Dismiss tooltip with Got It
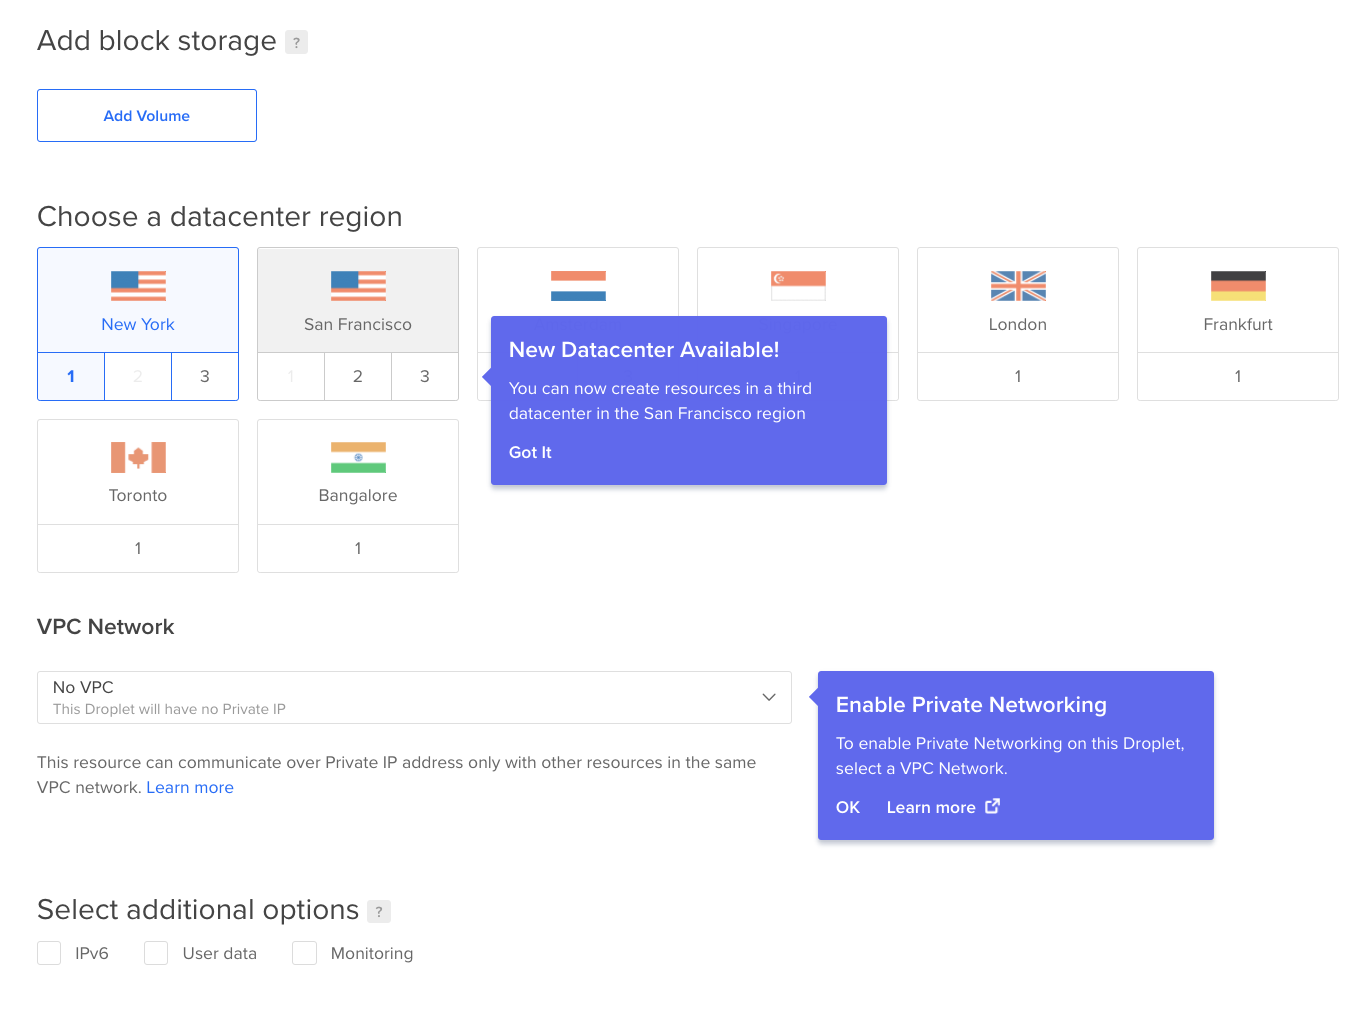The height and width of the screenshot is (1023, 1370). pos(530,453)
